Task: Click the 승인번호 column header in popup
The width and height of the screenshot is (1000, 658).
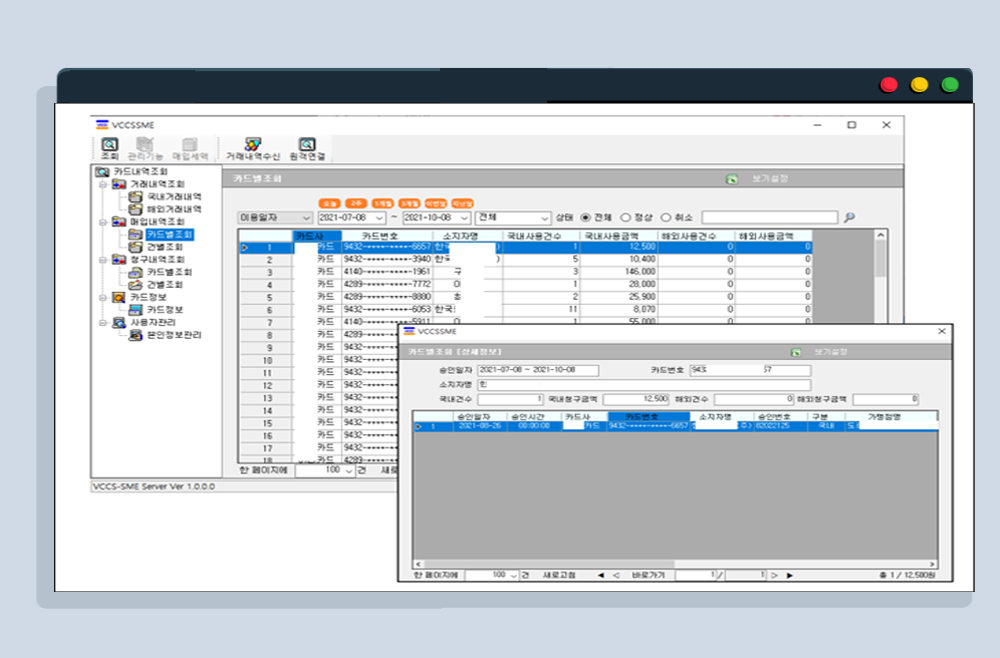Action: click(x=779, y=417)
